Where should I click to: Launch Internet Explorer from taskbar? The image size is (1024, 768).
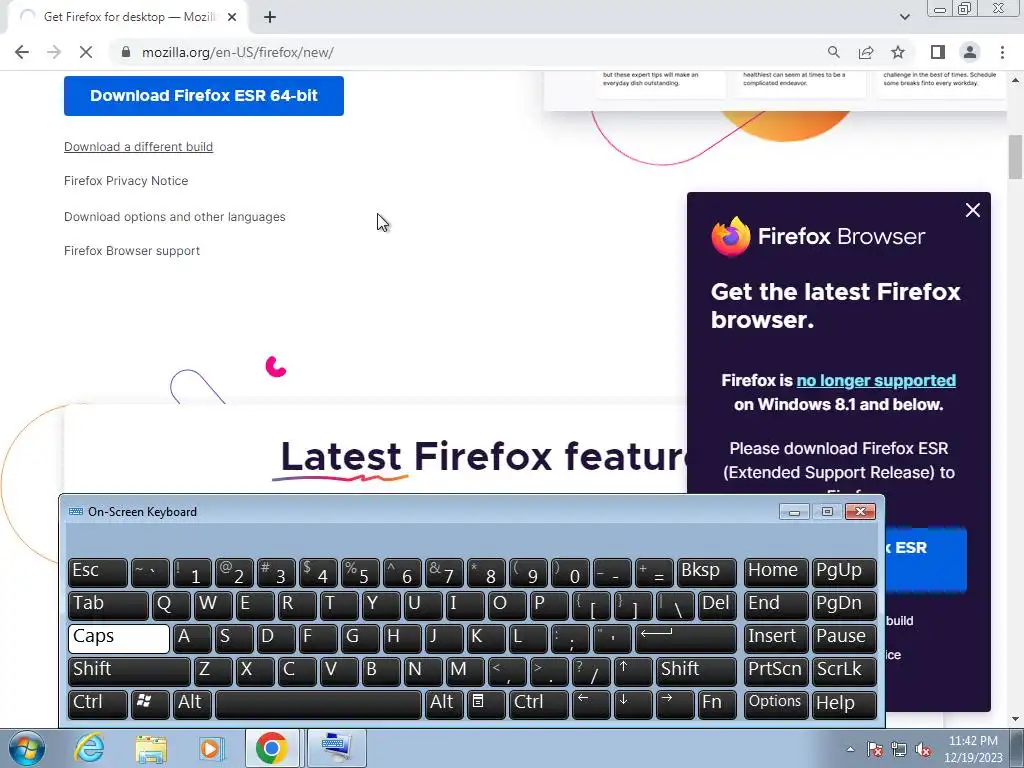[89, 748]
